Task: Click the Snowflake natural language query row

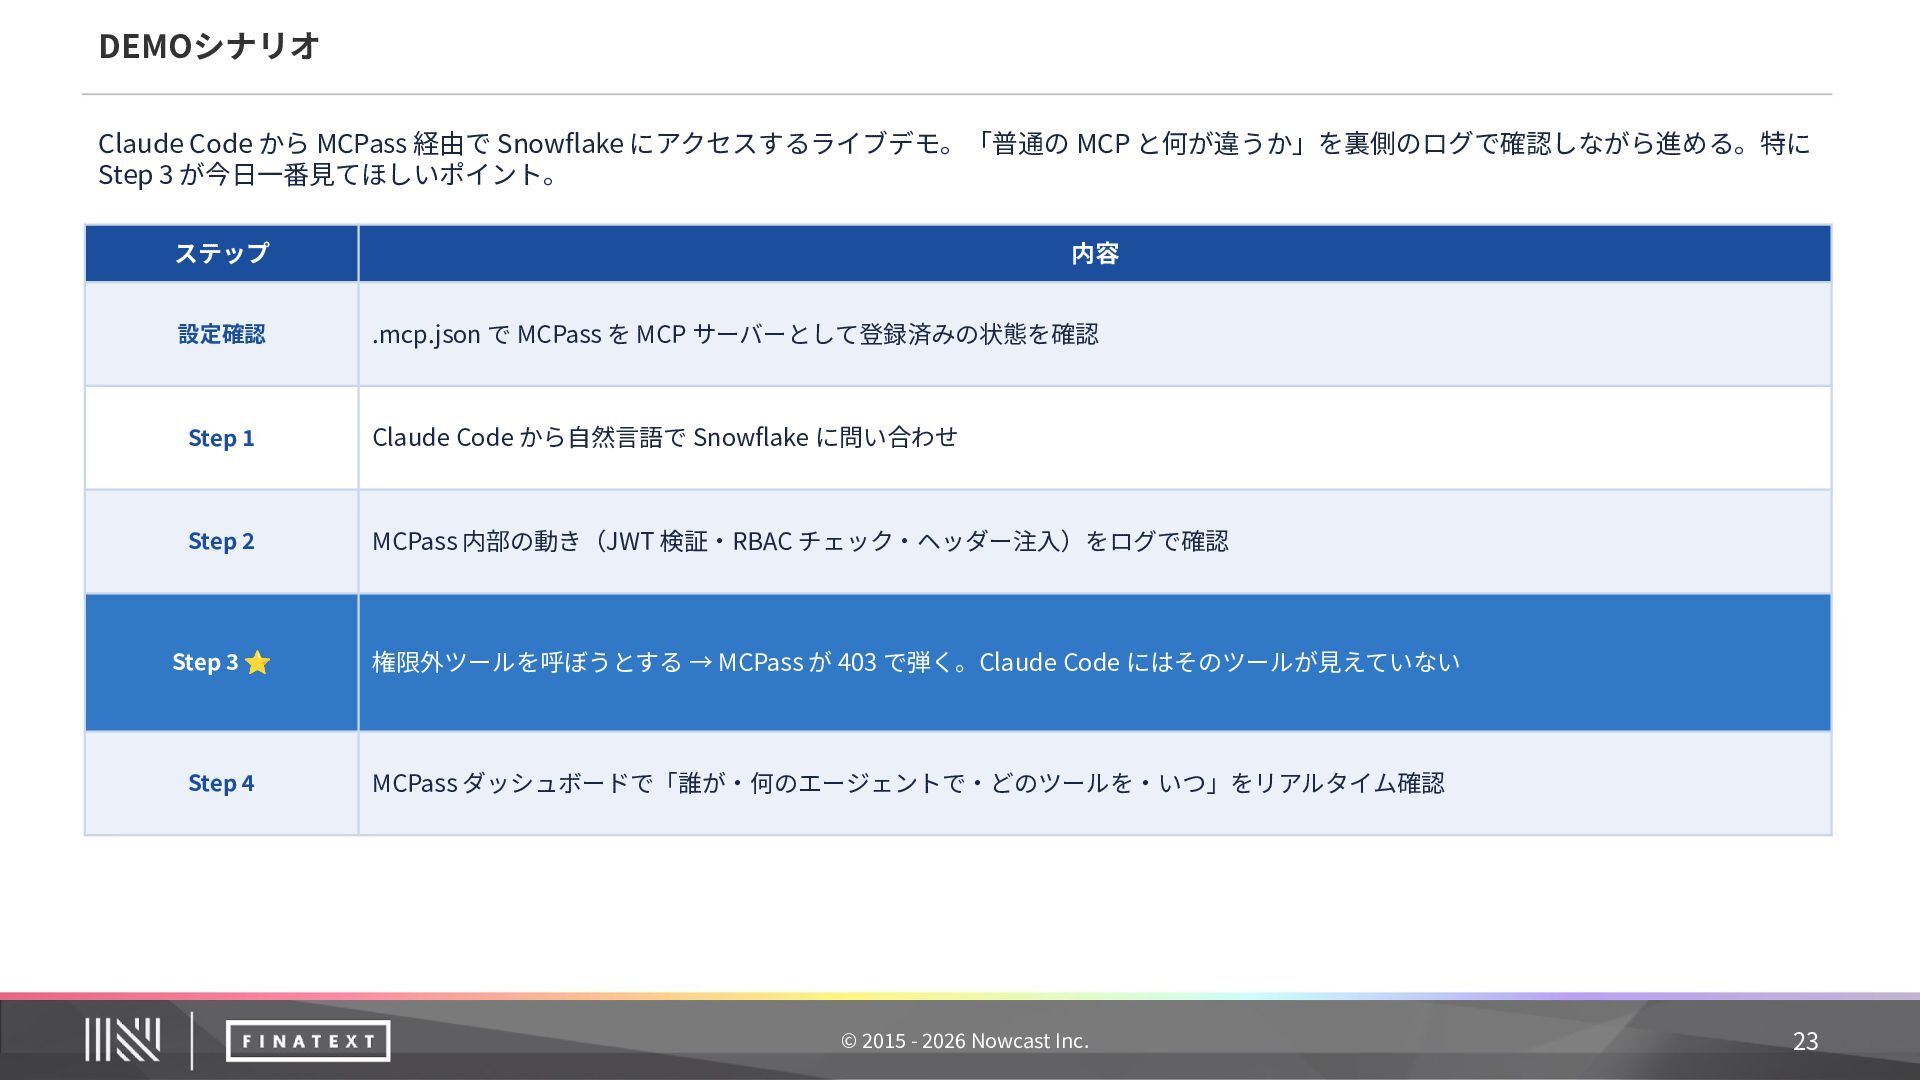Action: pyautogui.click(x=664, y=437)
